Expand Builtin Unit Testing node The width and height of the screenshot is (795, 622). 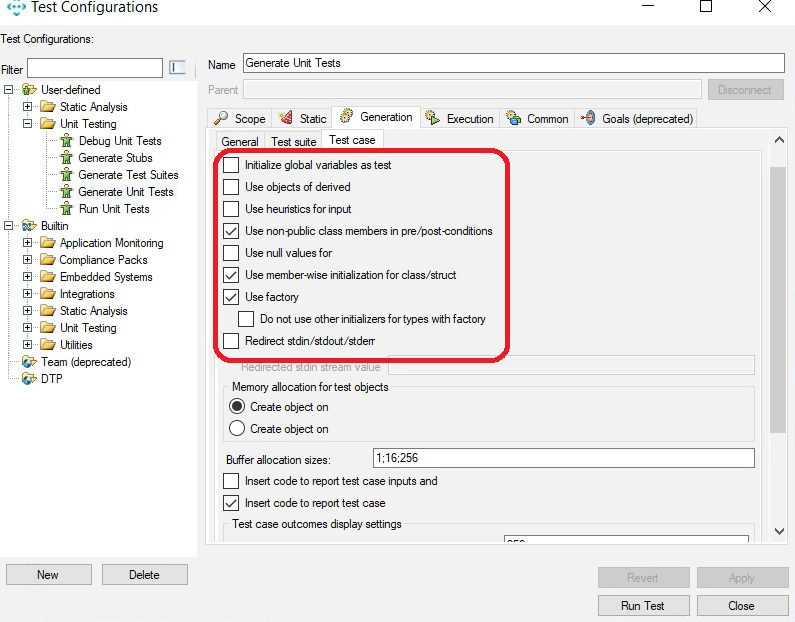pos(27,327)
